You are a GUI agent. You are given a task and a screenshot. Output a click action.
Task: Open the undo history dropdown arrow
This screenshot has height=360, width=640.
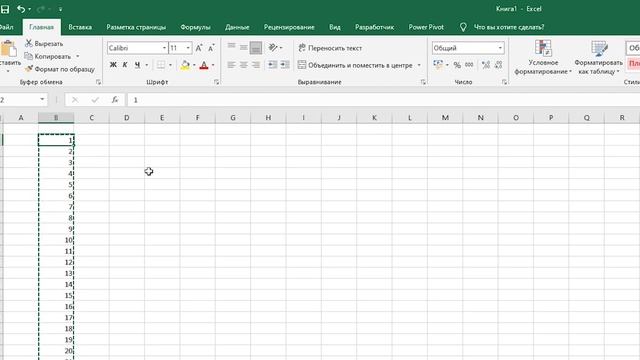[x=30, y=9]
